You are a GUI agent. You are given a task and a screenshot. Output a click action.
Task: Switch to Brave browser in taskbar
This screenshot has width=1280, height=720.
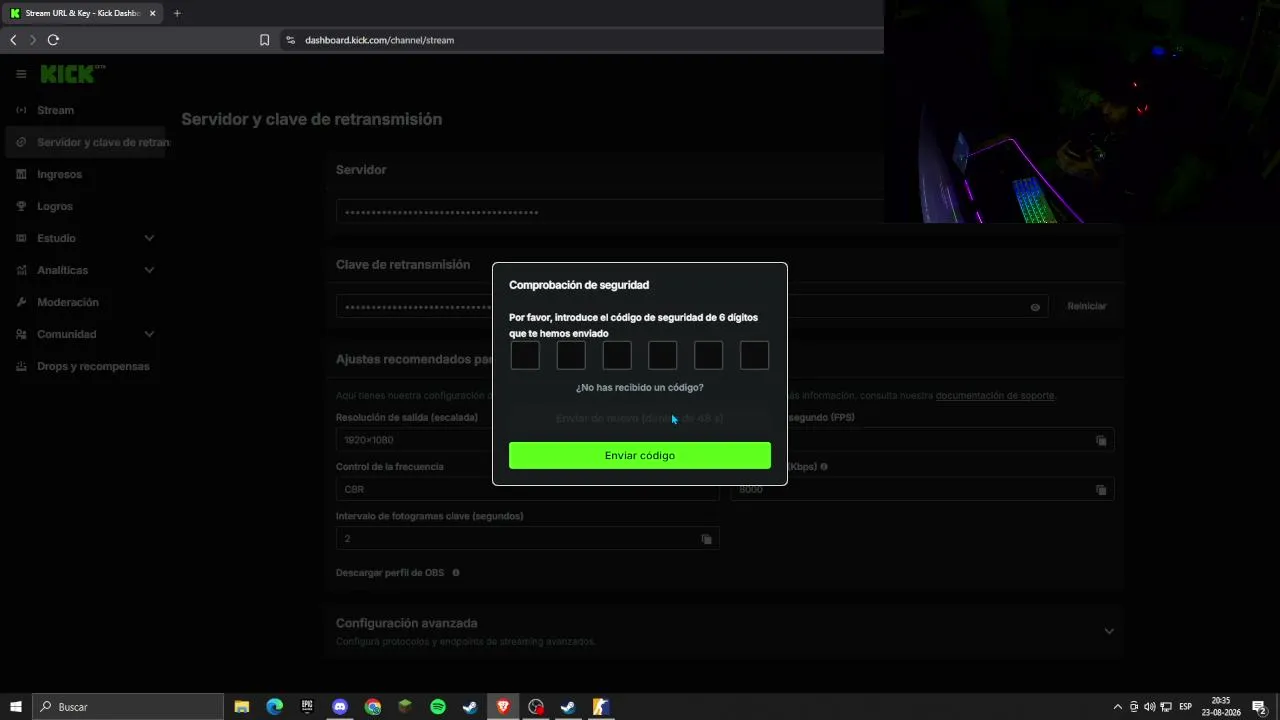503,707
